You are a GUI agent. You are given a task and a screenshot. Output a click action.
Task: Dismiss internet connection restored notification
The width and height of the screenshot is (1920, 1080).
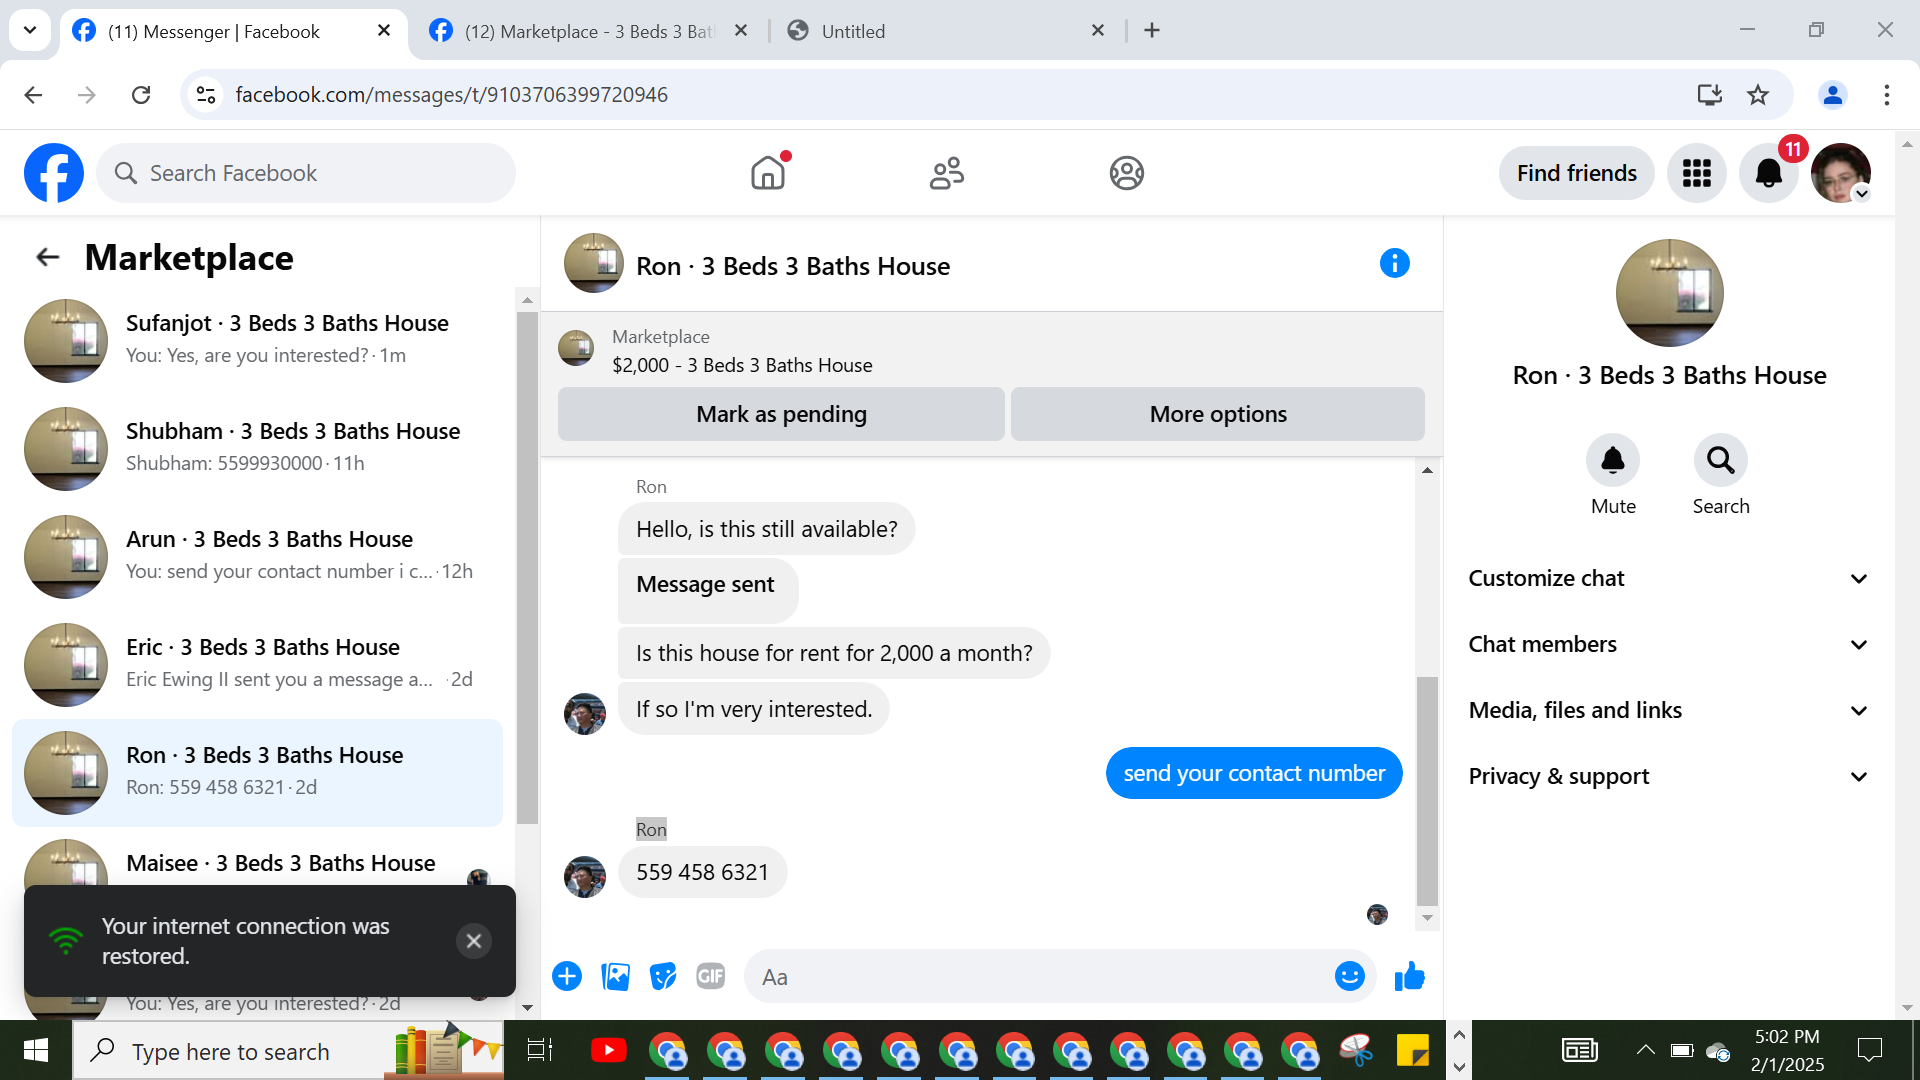[474, 941]
